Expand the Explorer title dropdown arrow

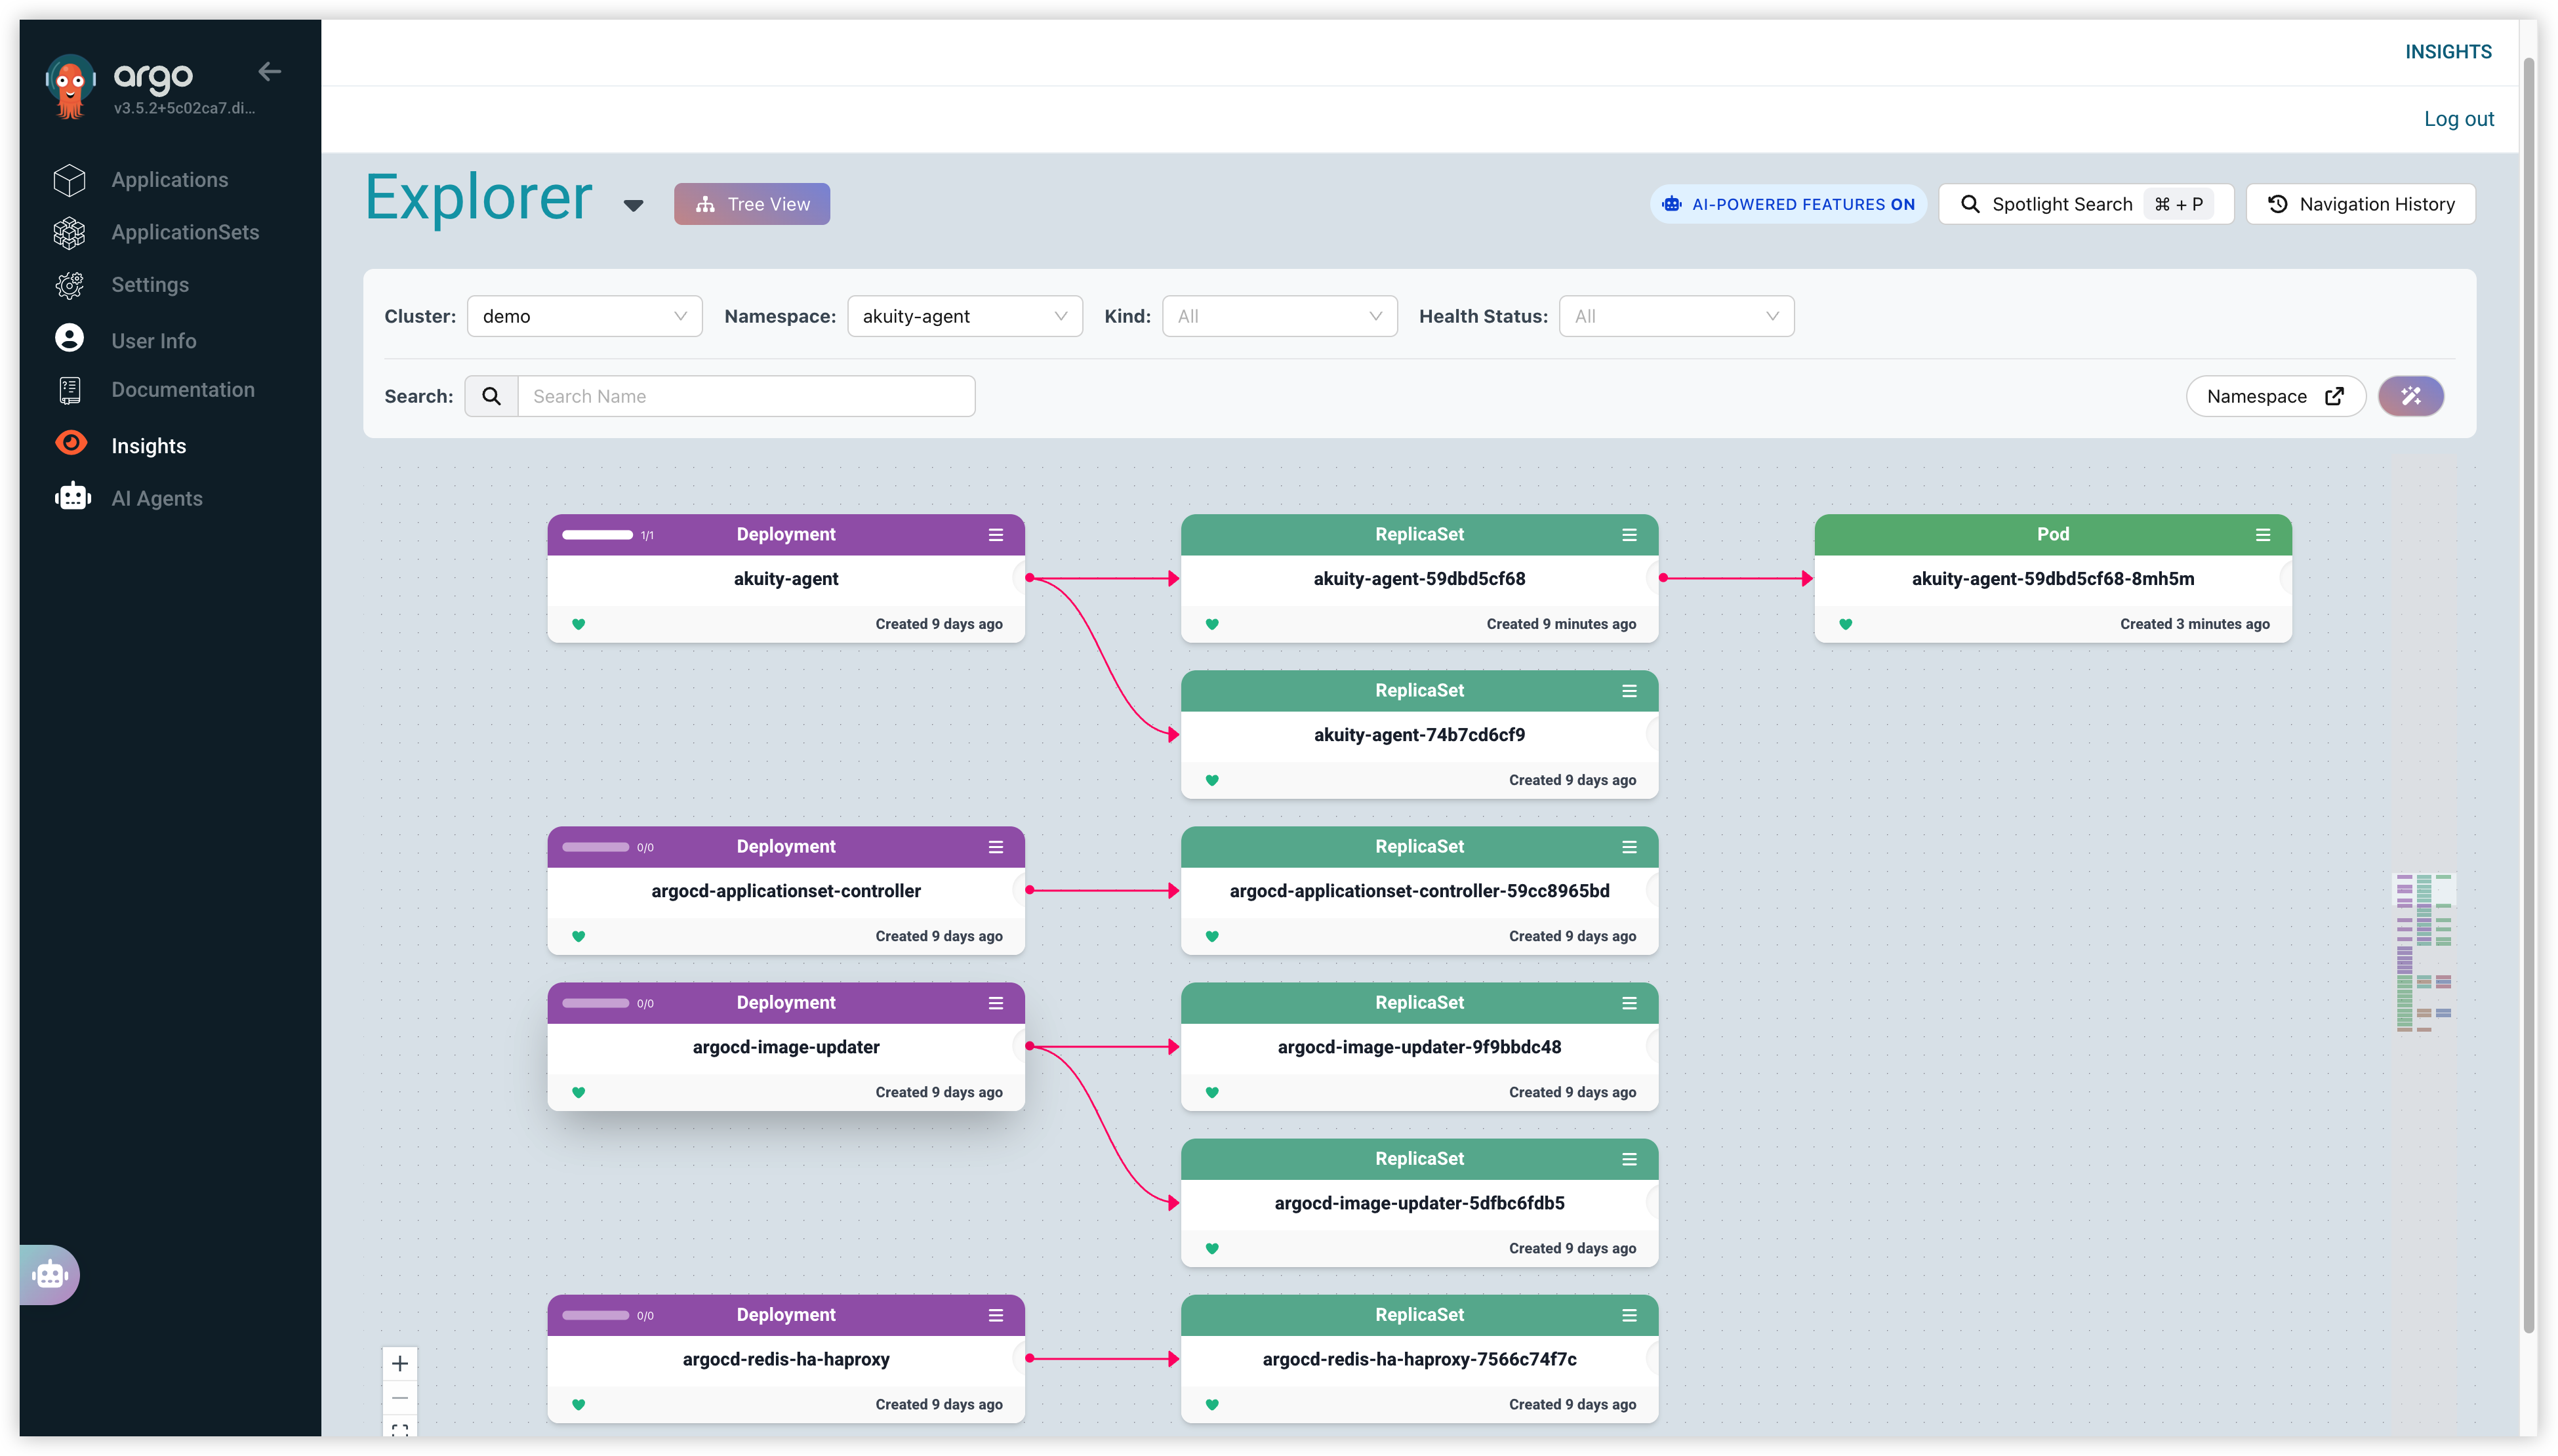click(633, 205)
